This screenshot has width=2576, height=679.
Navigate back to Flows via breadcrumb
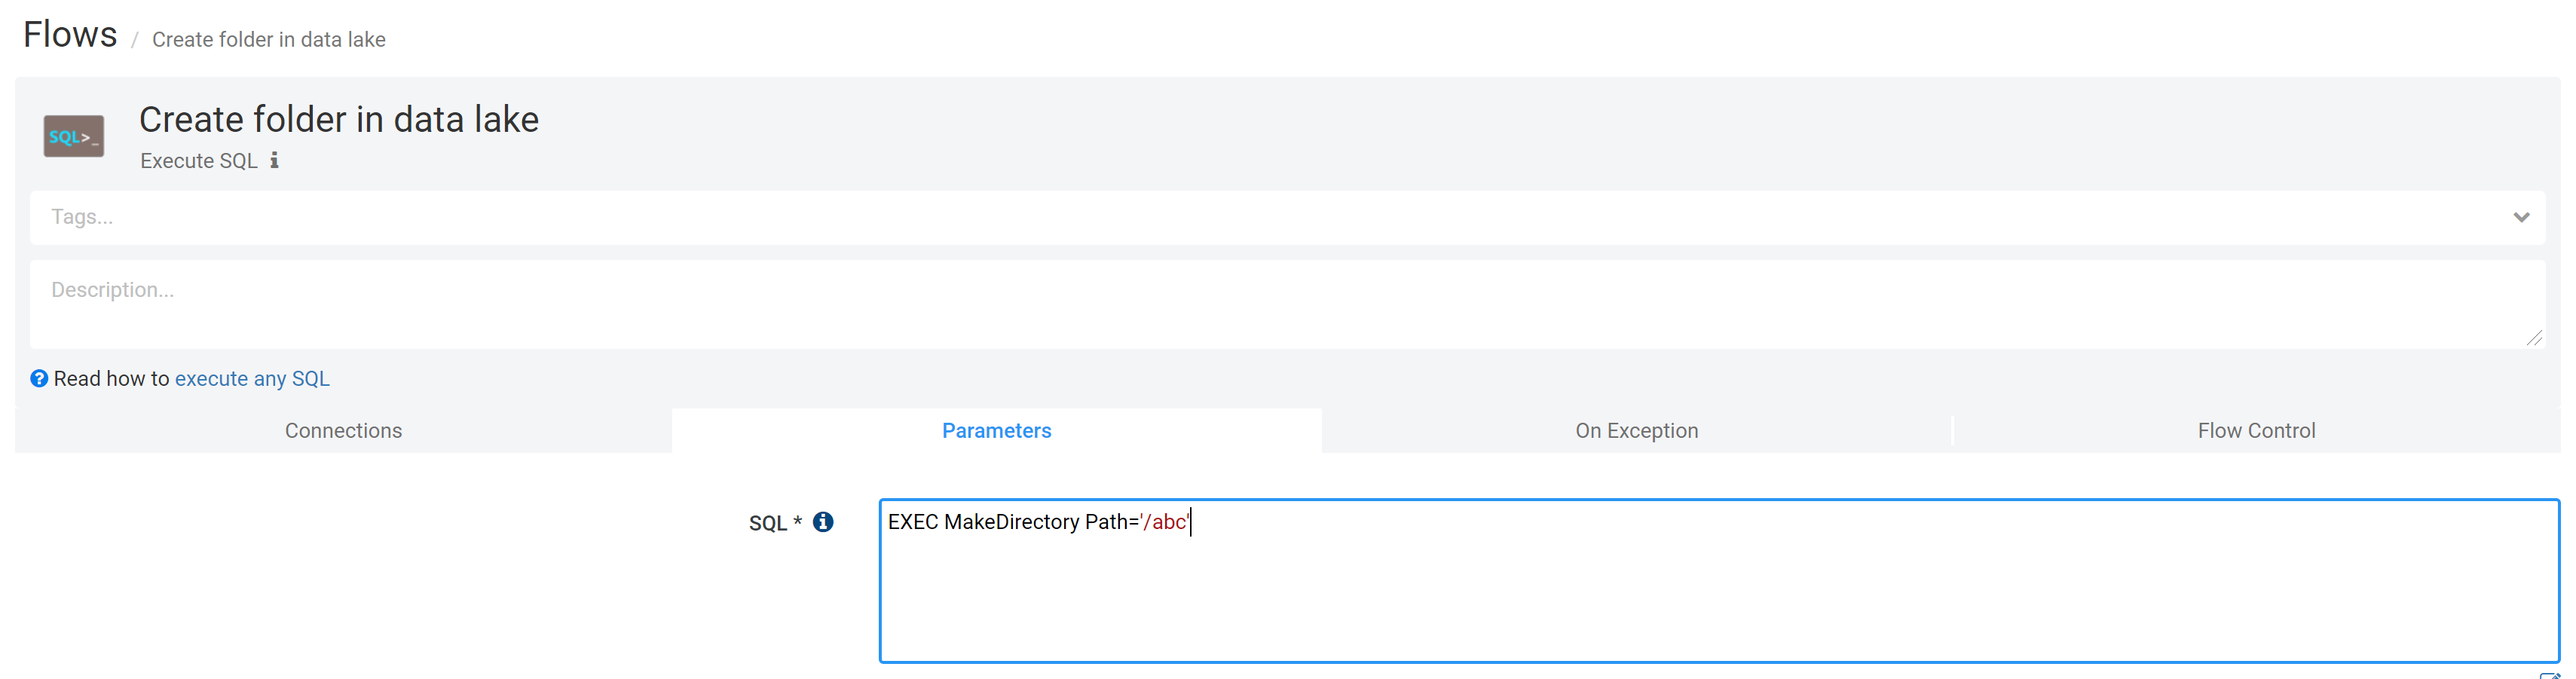[70, 35]
